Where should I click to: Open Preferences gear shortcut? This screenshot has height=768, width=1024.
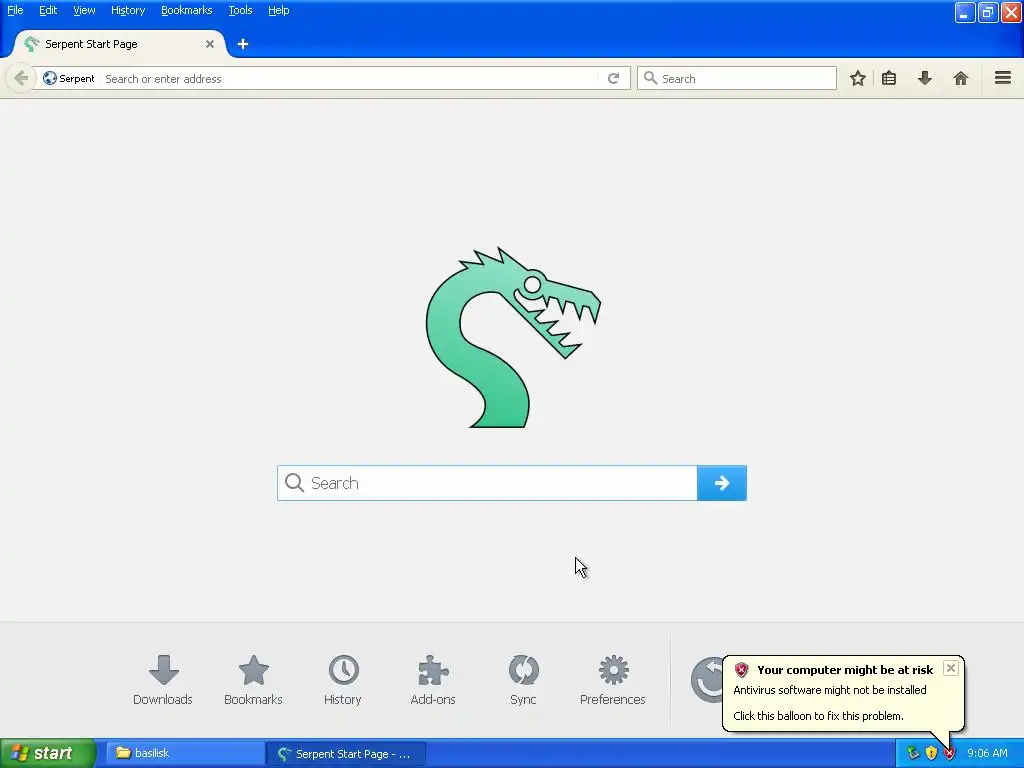click(x=613, y=680)
